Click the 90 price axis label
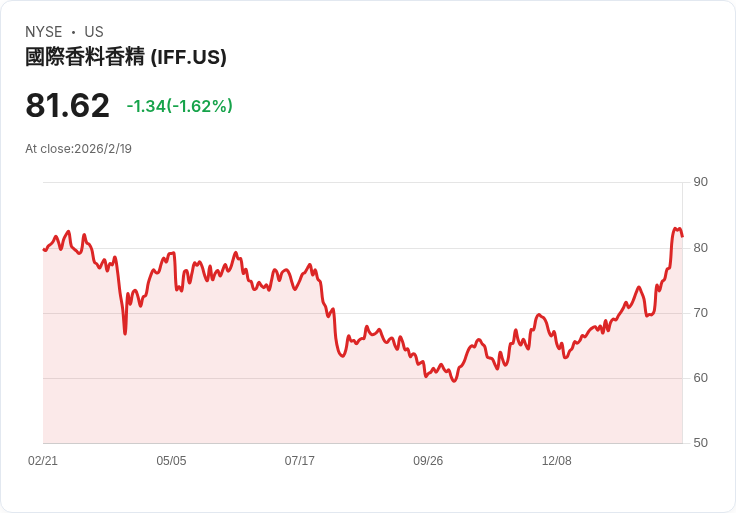 click(700, 182)
